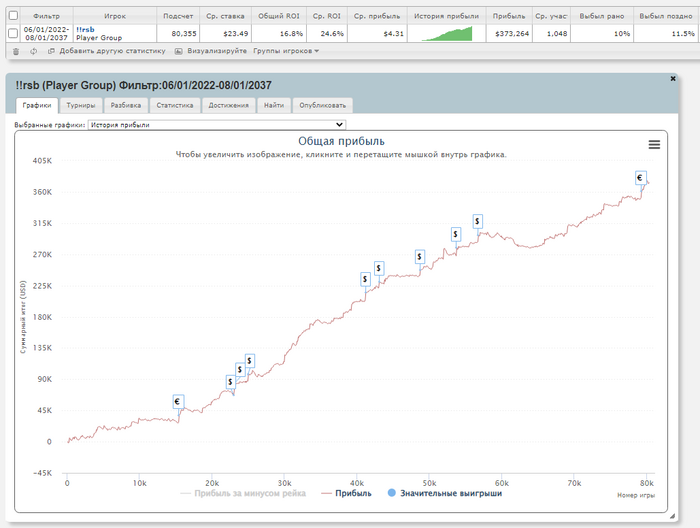Sort by the Ср. прибыль column header
The image size is (700, 528).
pyautogui.click(x=377, y=16)
